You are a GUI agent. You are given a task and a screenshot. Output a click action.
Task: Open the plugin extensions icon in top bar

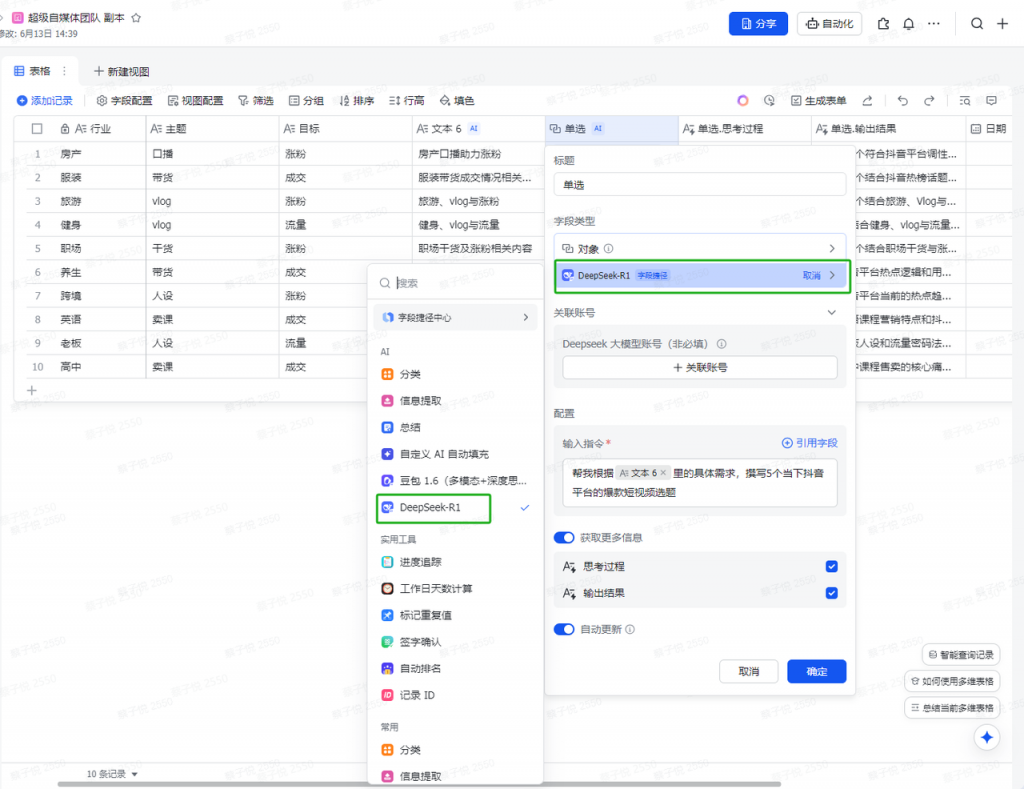pos(884,24)
